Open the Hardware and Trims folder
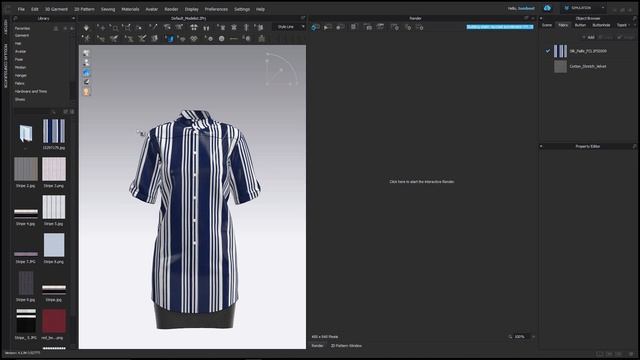 point(31,91)
